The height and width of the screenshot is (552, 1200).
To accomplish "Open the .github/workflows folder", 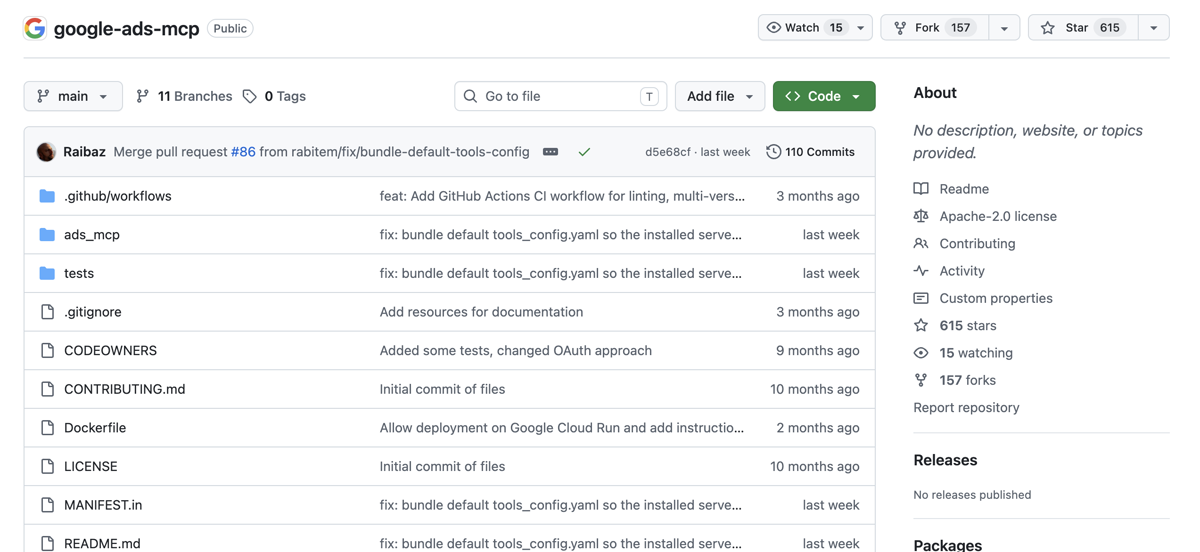I will pos(118,196).
